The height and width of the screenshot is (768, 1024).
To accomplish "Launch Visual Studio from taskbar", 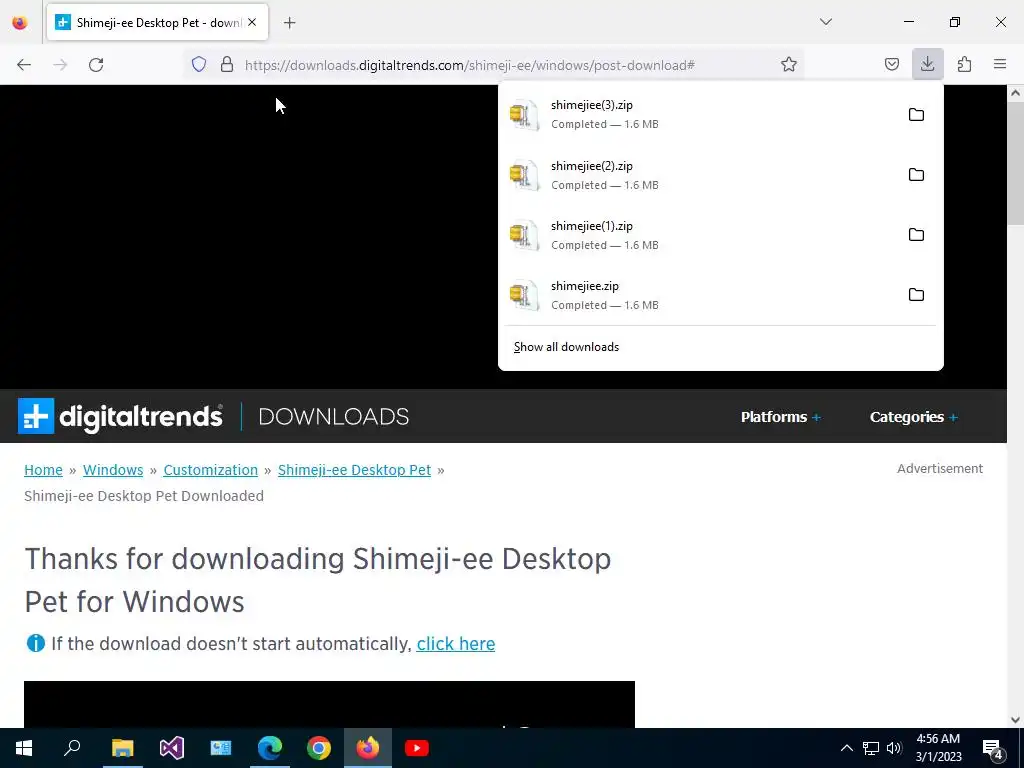I will 172,748.
